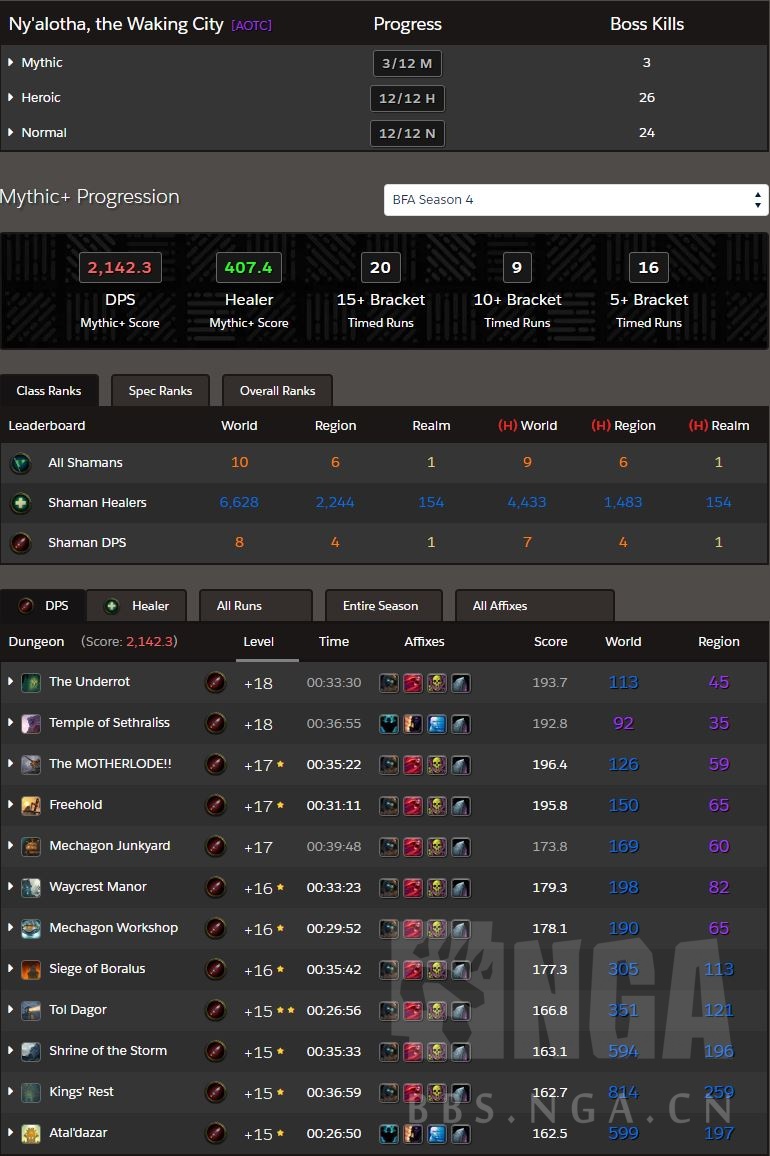Click the Freehold dungeon icon
Screen dimensions: 770x1156
(x=31, y=805)
